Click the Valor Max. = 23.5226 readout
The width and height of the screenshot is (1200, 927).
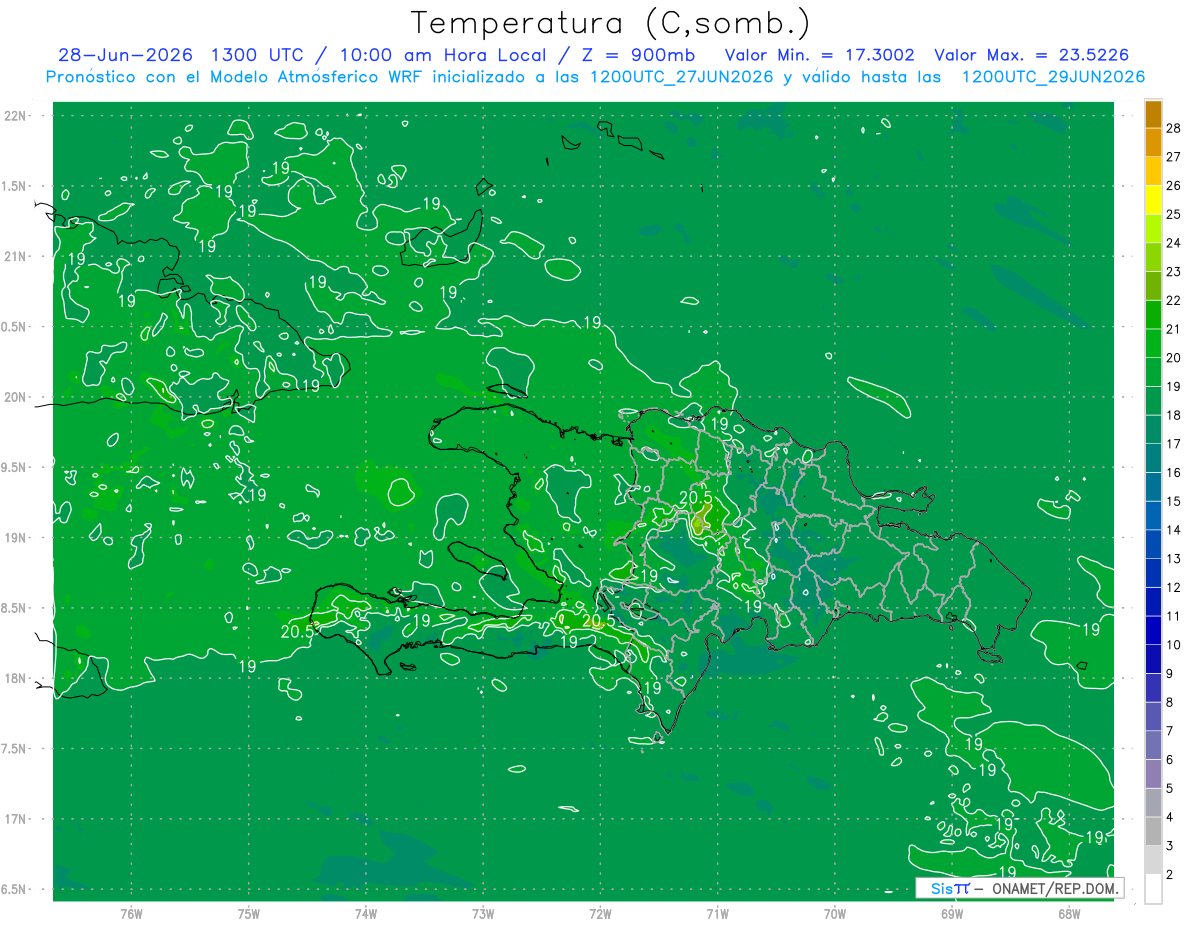1031,55
